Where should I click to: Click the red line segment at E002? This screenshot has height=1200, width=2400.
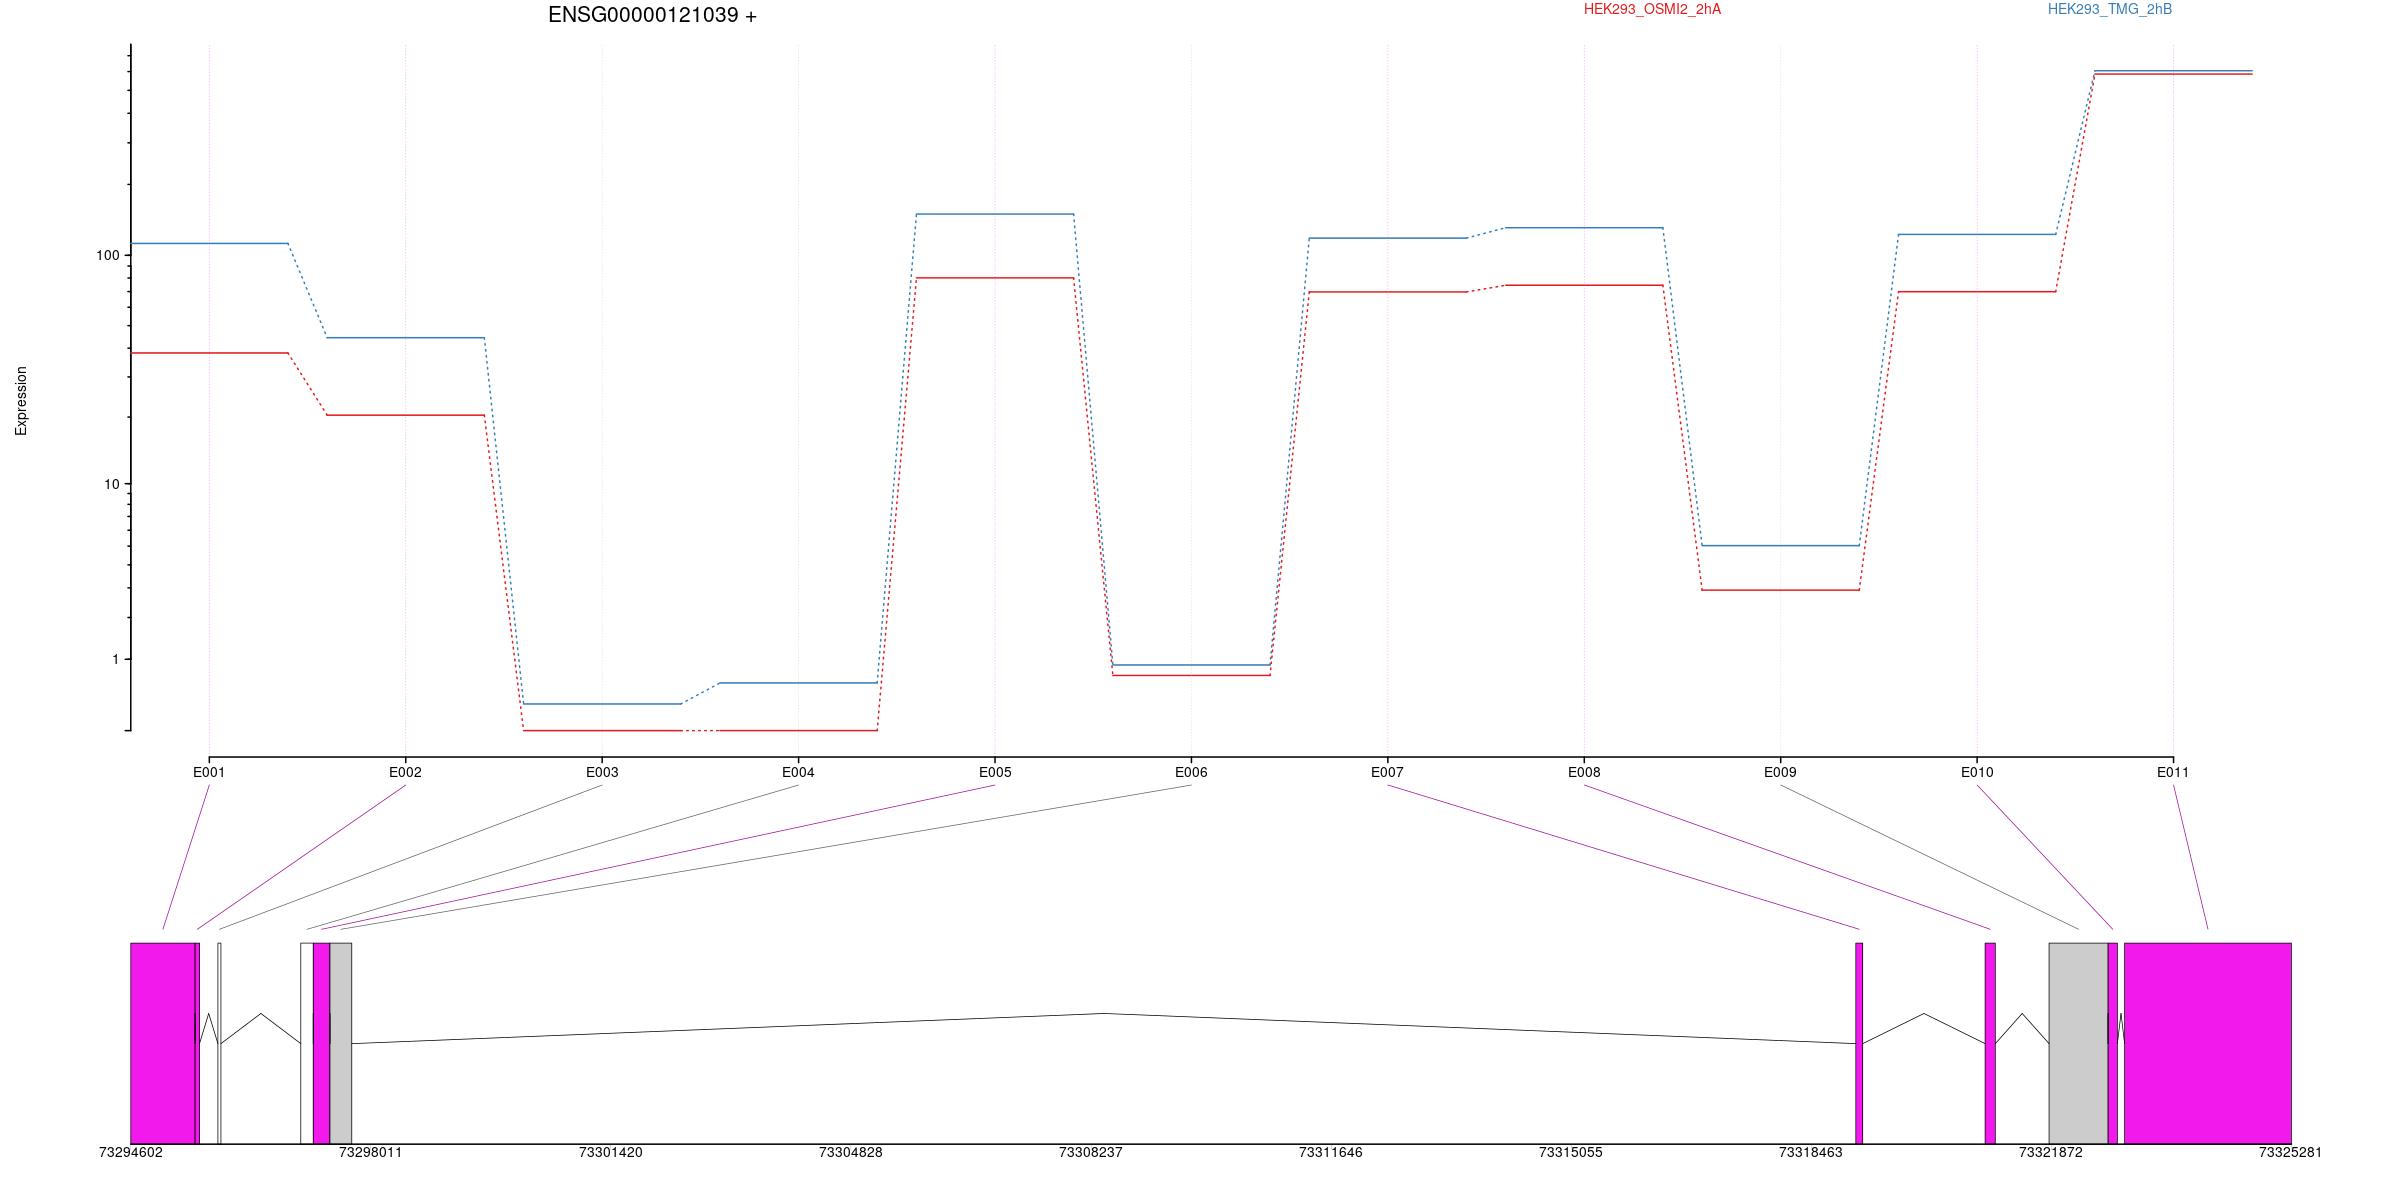[405, 415]
